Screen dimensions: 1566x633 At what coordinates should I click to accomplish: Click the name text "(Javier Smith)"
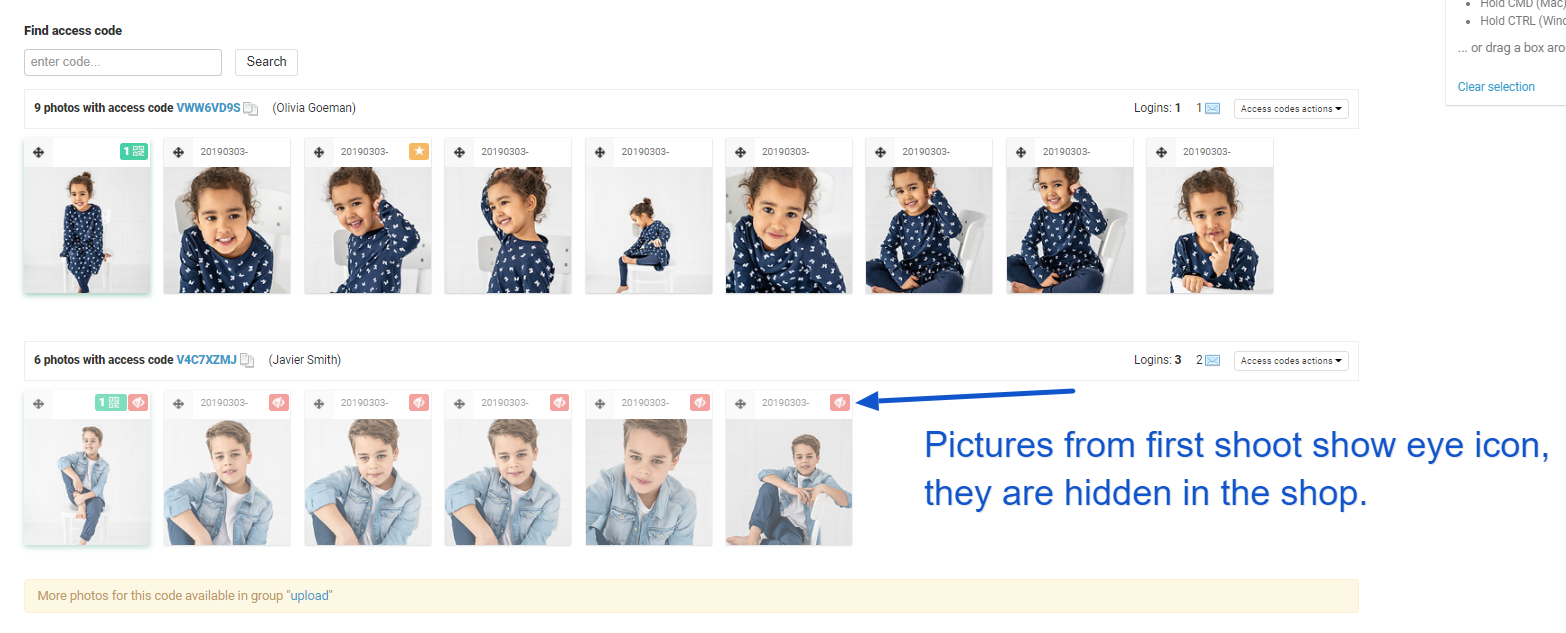[x=305, y=360]
